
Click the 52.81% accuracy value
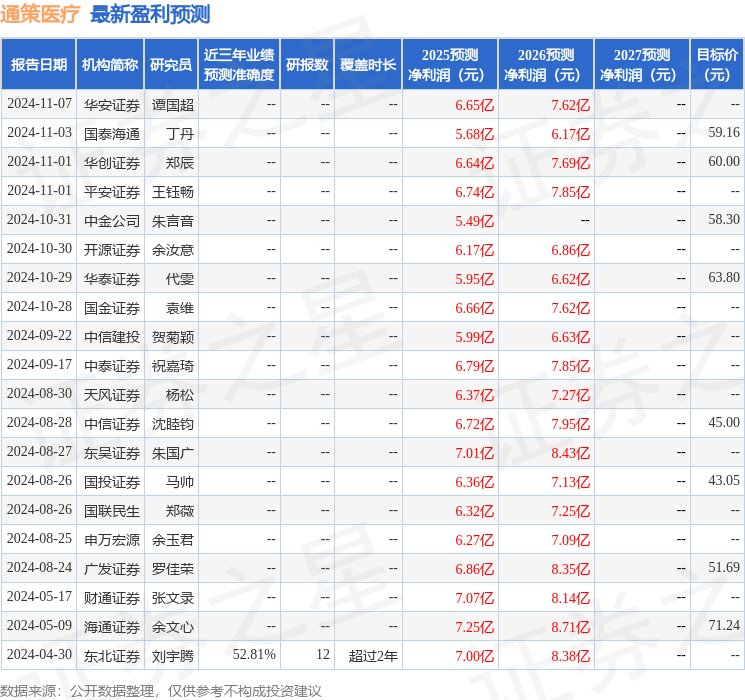click(254, 654)
